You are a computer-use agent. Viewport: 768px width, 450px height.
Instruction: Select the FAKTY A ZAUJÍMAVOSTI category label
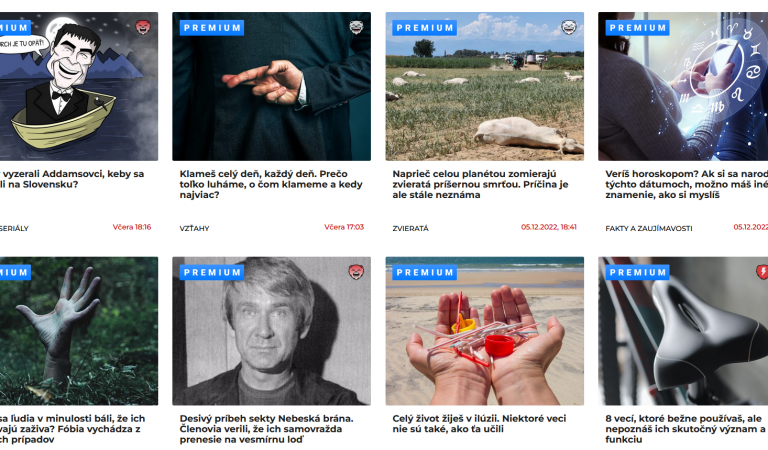[649, 228]
